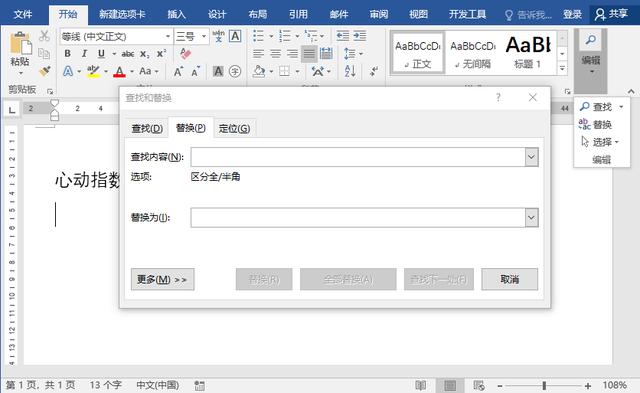Click 替换 in the Editing panel

pos(595,124)
